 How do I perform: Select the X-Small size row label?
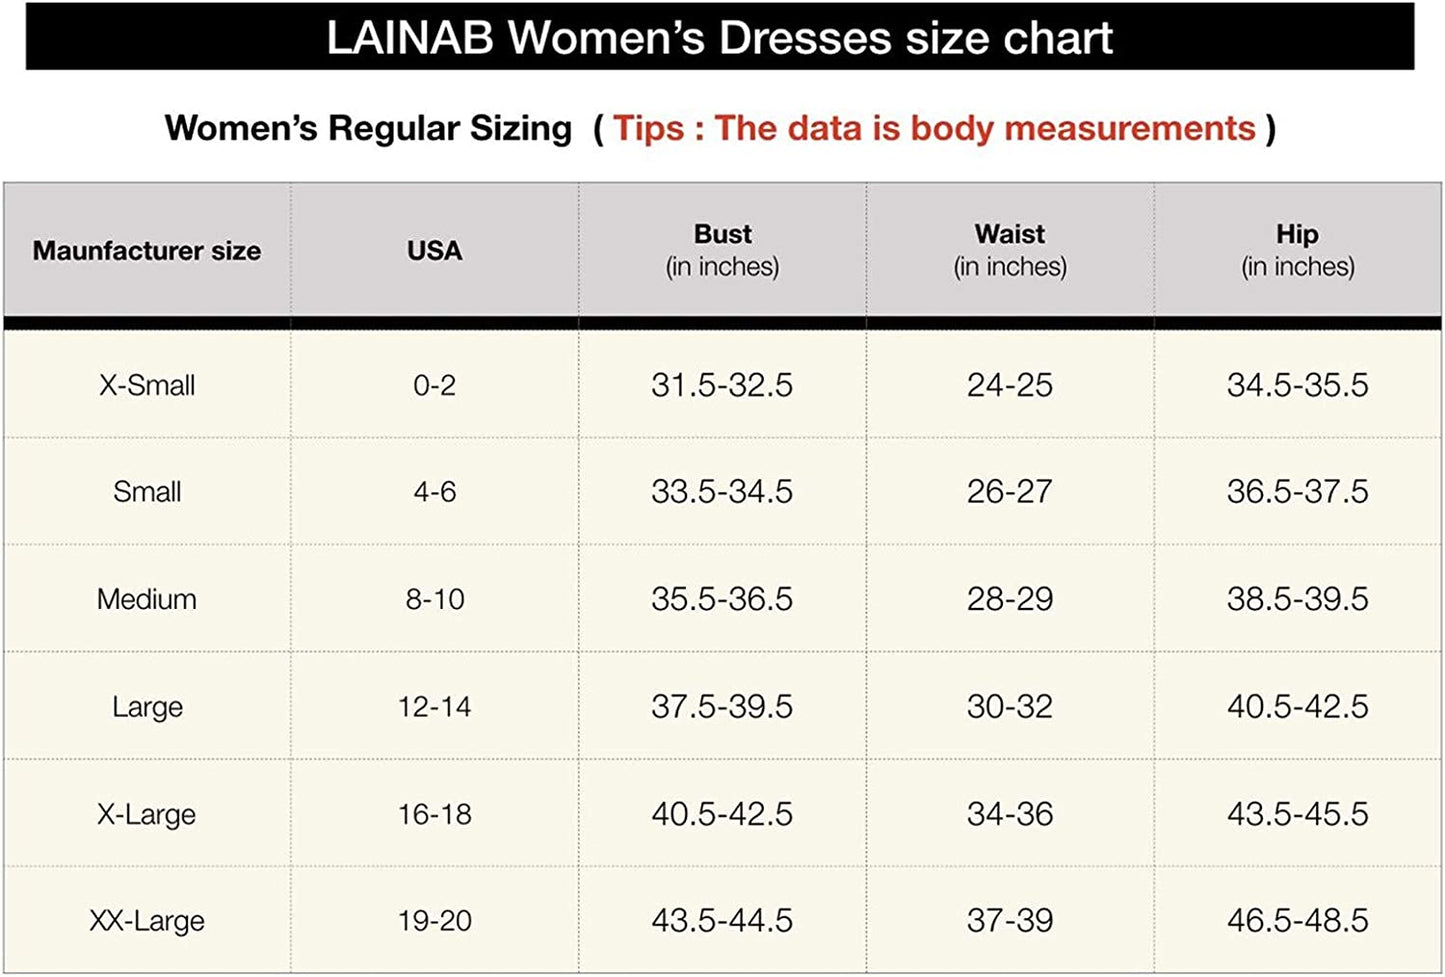(147, 385)
